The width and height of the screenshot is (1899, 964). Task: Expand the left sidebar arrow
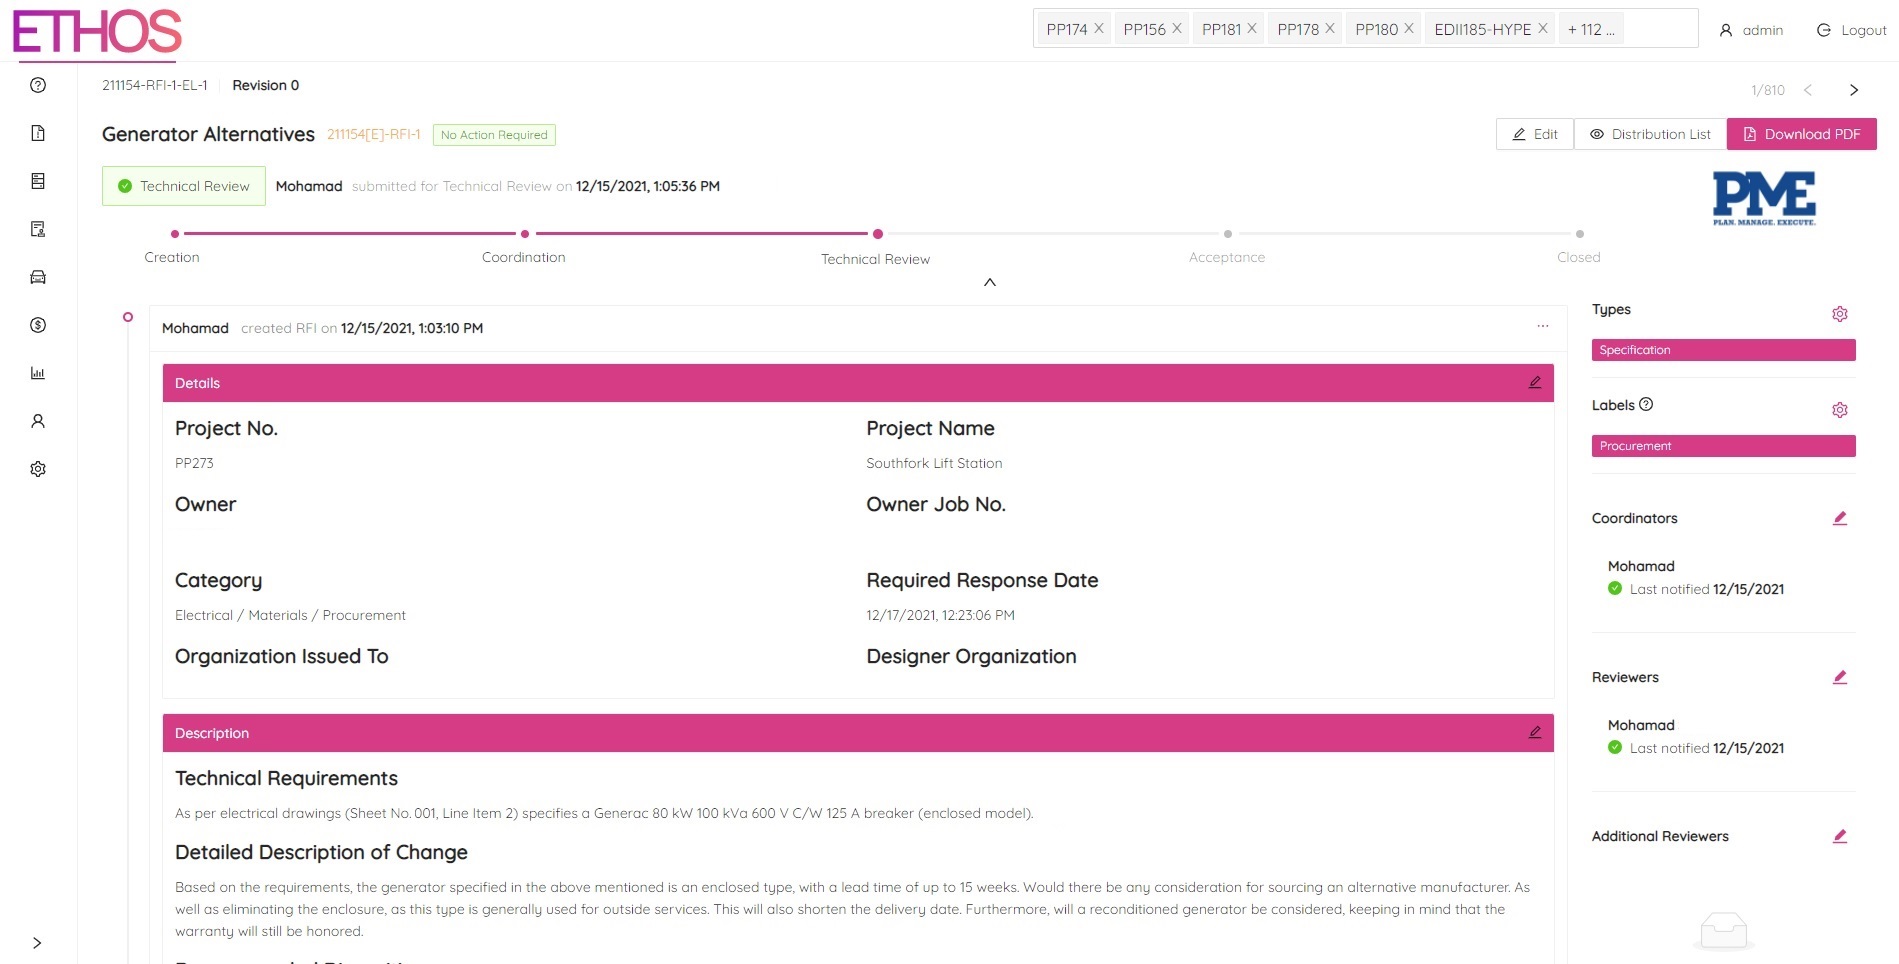pyautogui.click(x=37, y=943)
